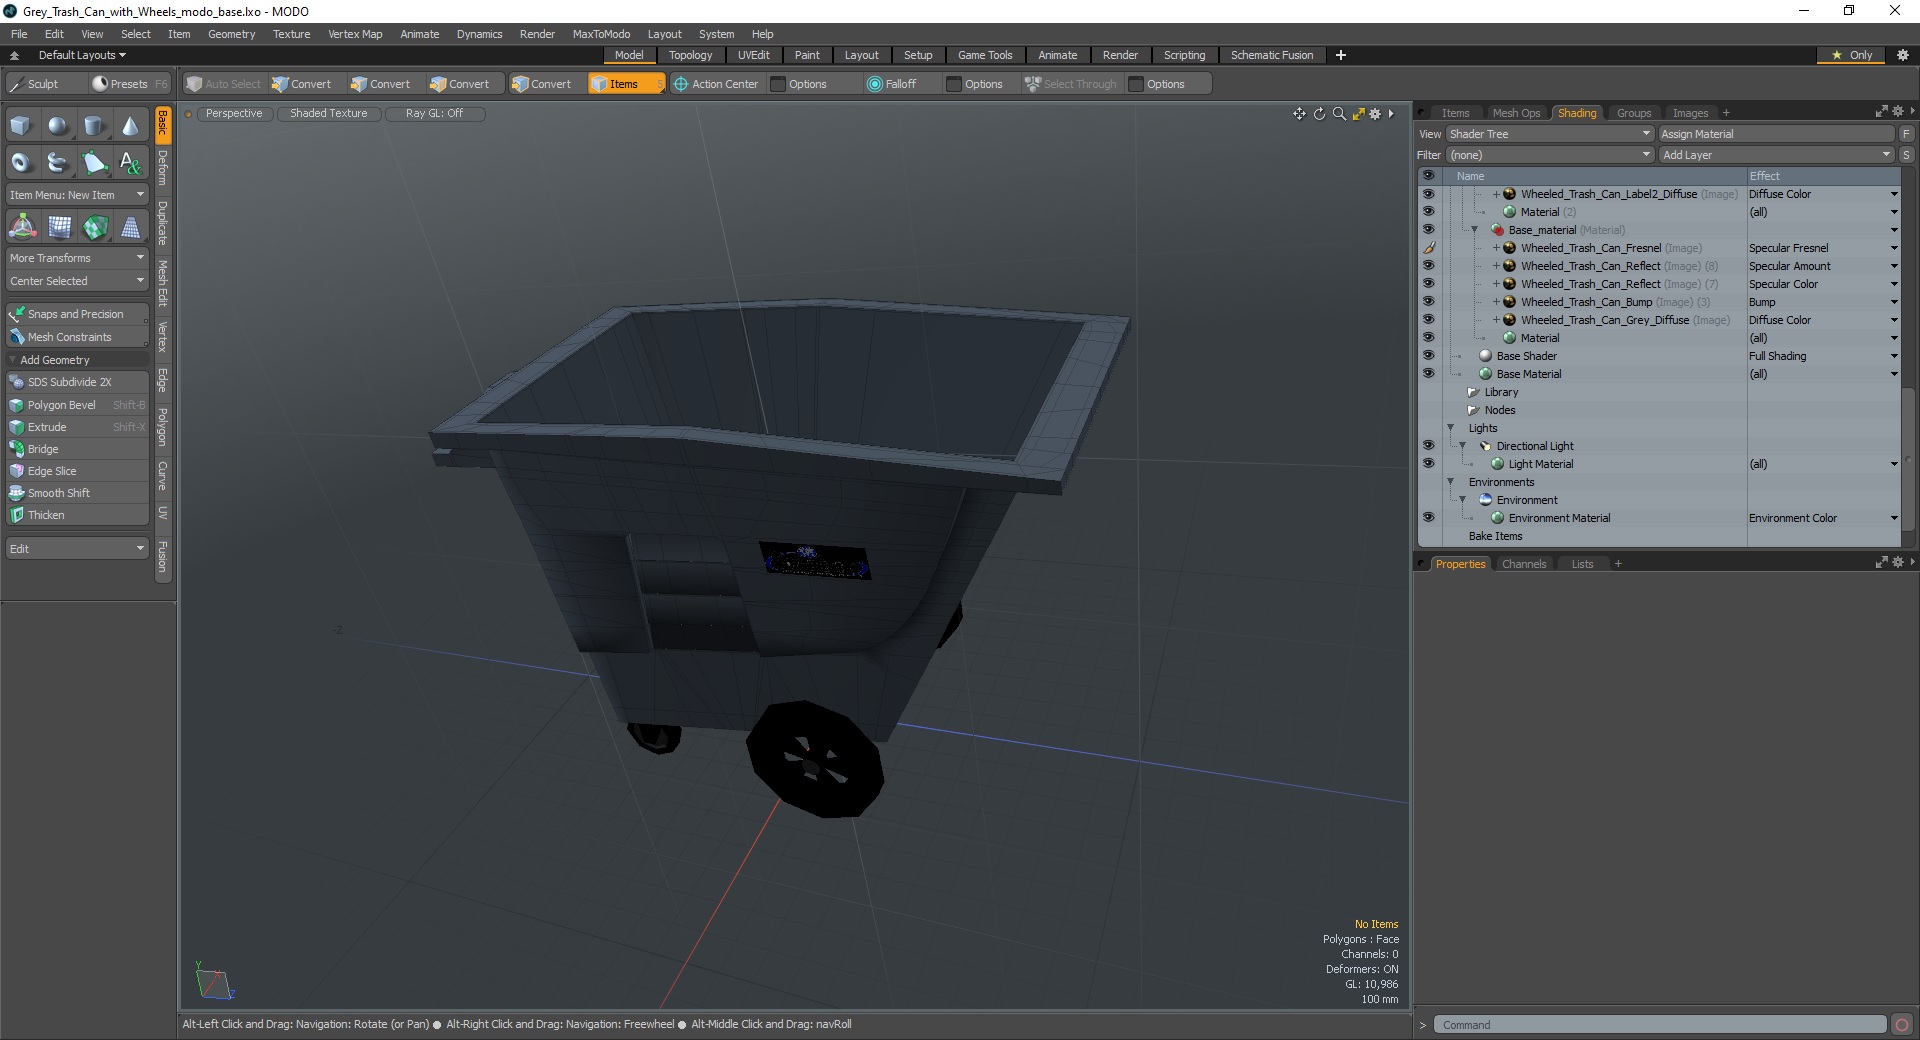Switch to the Channels tab
Screen dimensions: 1920x1040
[x=1524, y=564]
